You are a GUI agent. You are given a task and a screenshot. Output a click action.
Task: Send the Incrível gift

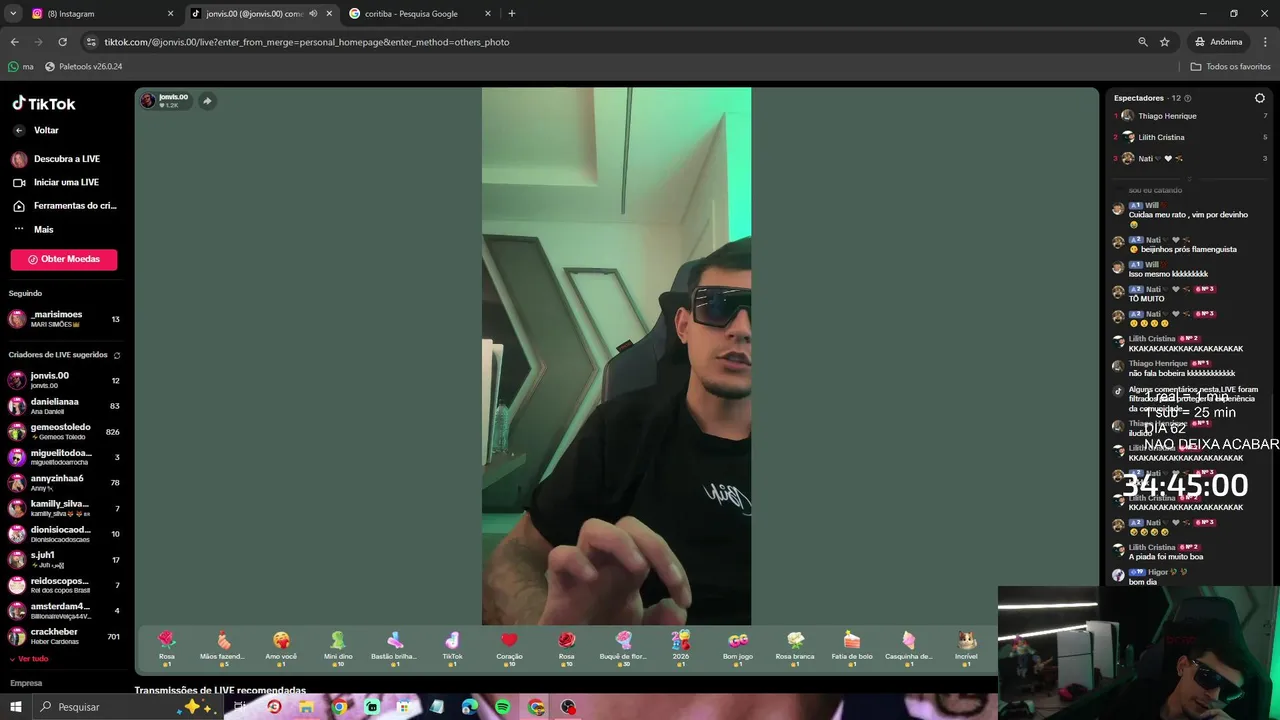966,648
